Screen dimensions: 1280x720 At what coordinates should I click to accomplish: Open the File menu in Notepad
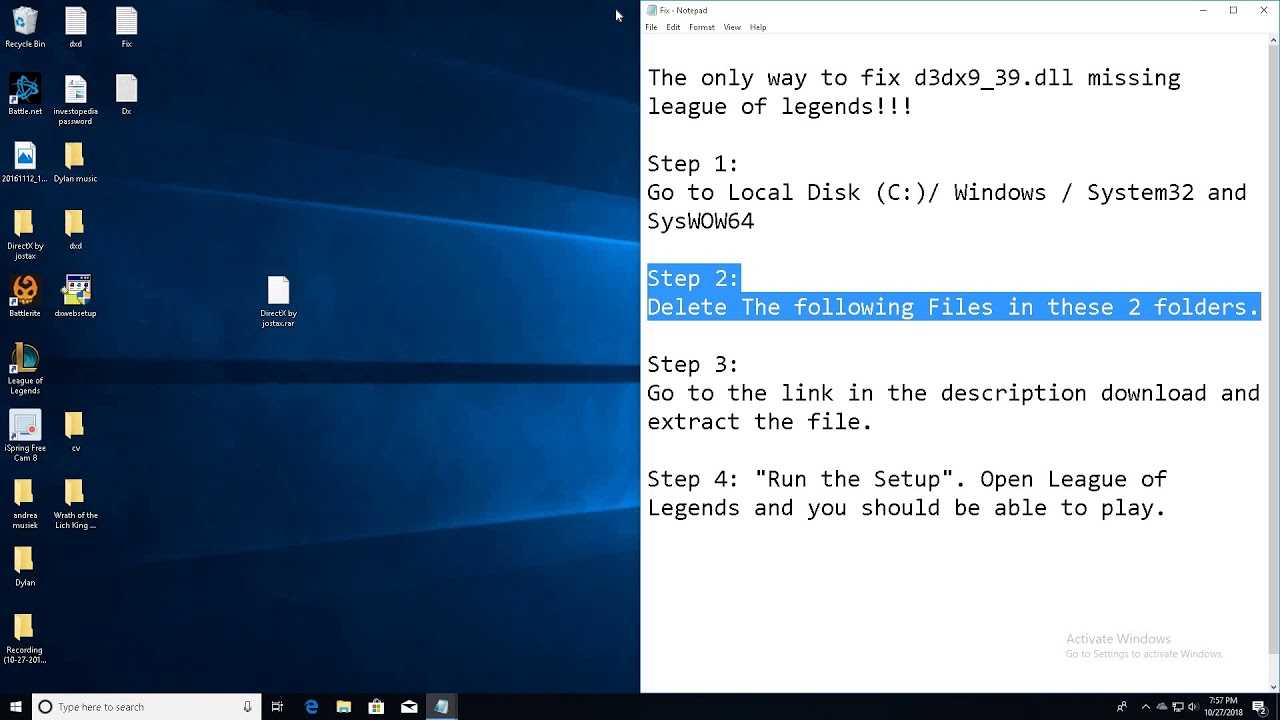pos(653,27)
